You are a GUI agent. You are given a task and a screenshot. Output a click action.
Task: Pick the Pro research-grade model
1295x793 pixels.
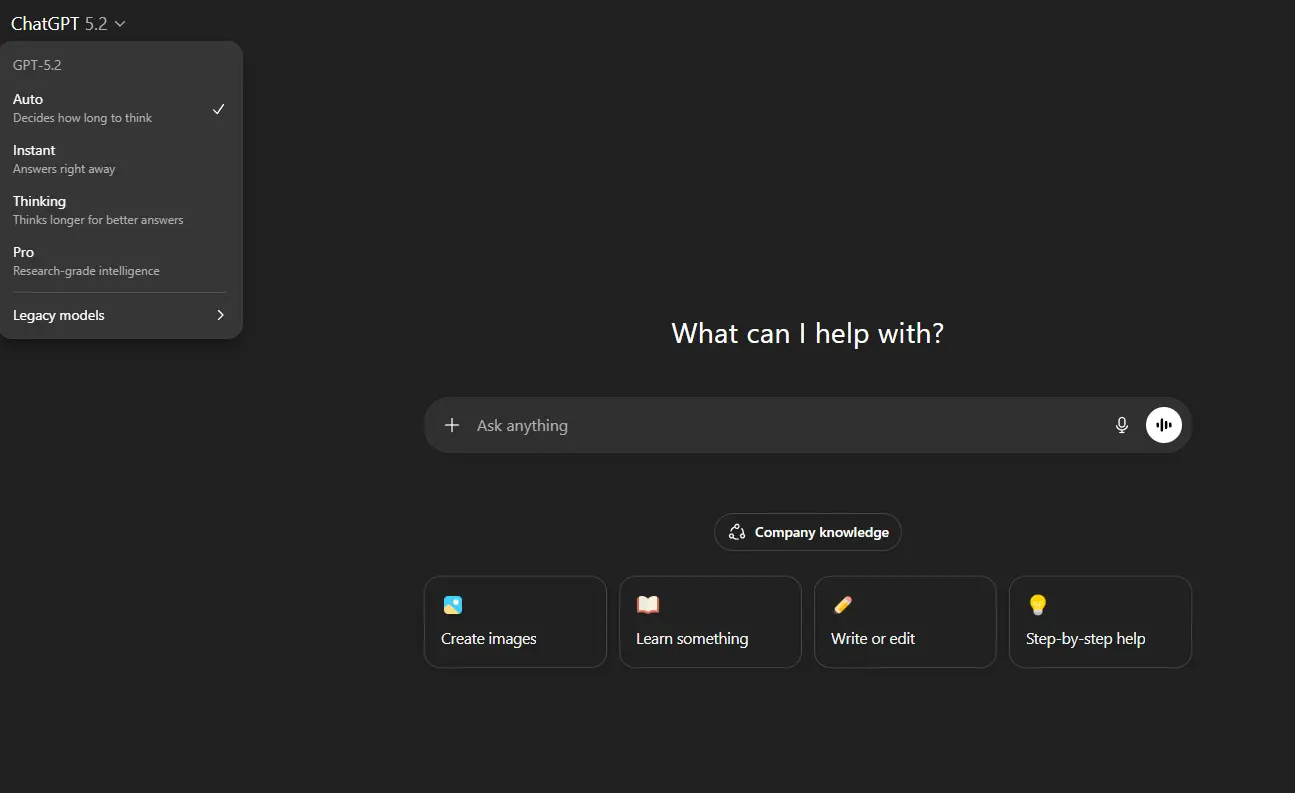point(121,261)
